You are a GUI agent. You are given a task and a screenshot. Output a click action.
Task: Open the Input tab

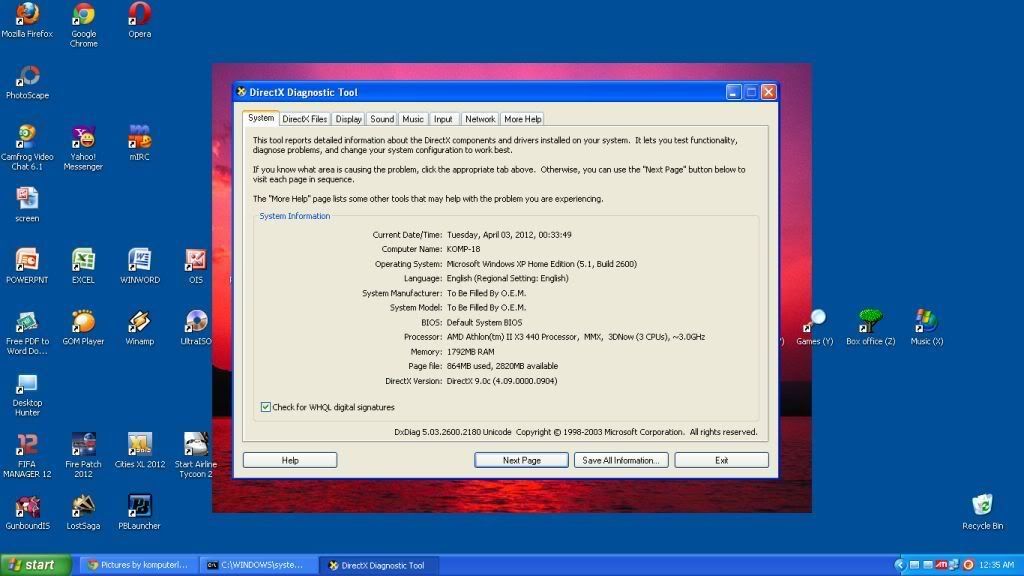[443, 119]
